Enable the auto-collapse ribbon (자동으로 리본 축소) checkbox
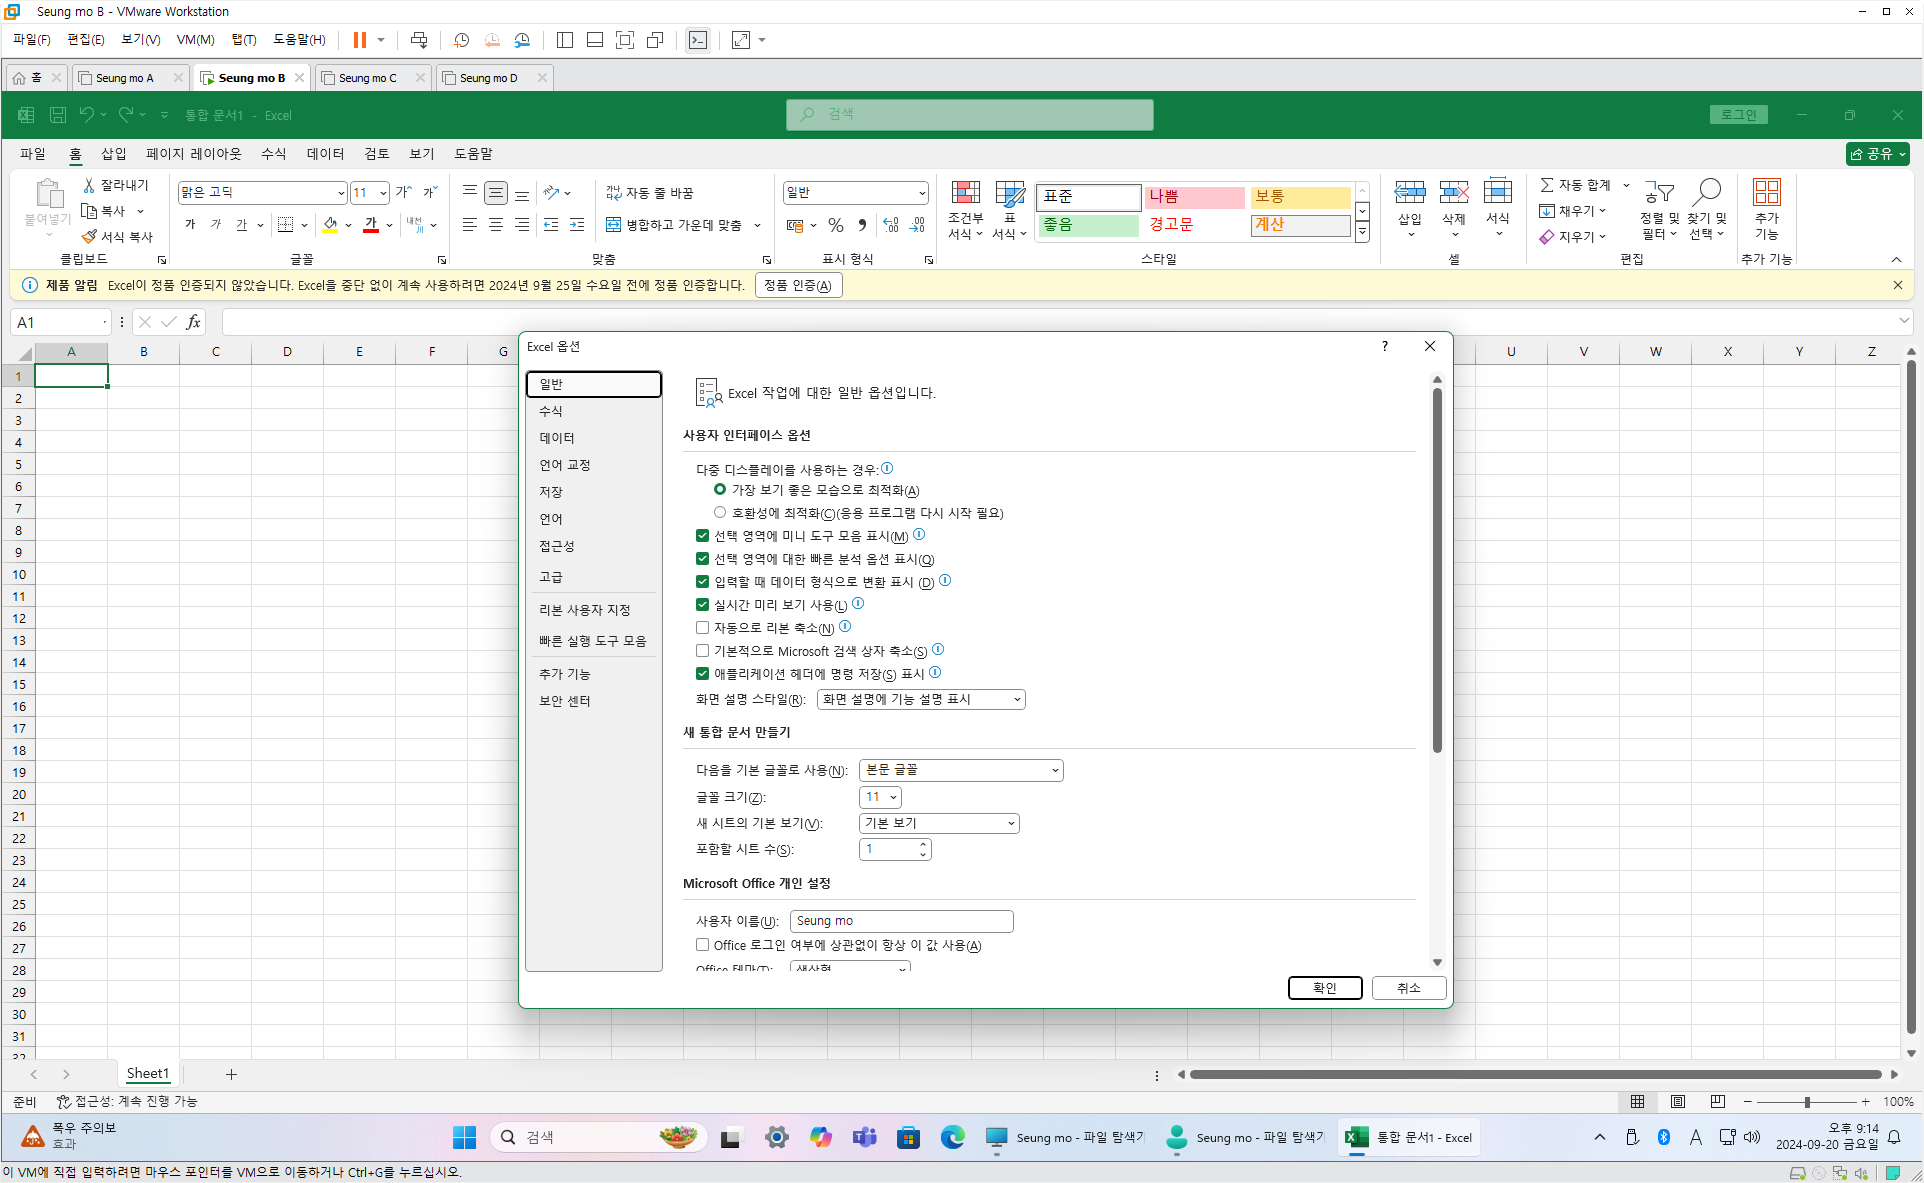This screenshot has height=1183, width=1924. point(703,628)
